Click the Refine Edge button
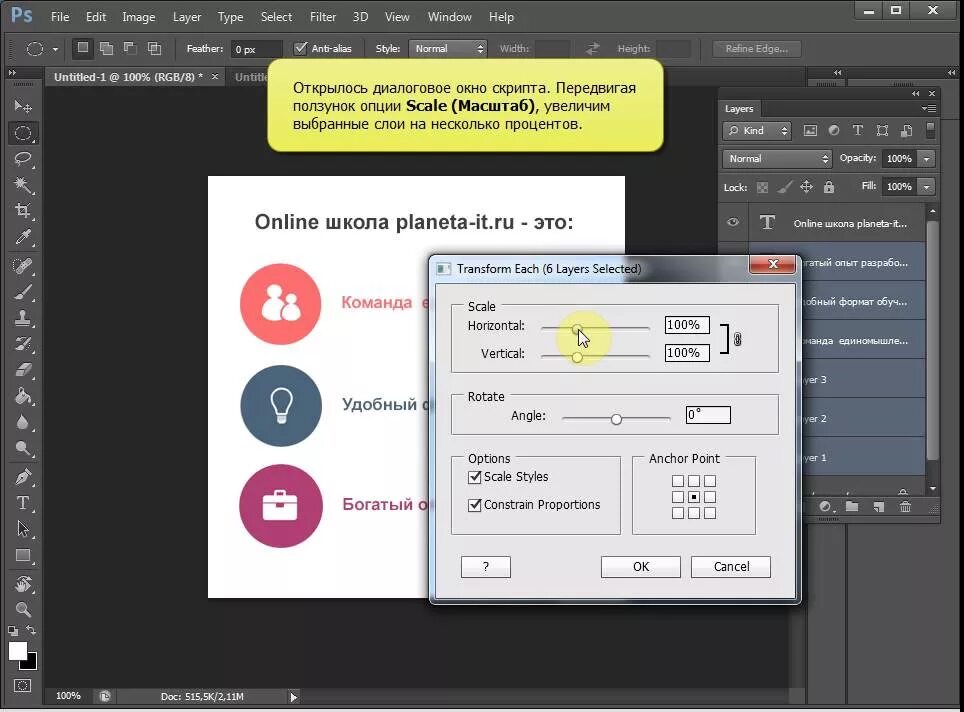The width and height of the screenshot is (964, 712). tap(756, 49)
